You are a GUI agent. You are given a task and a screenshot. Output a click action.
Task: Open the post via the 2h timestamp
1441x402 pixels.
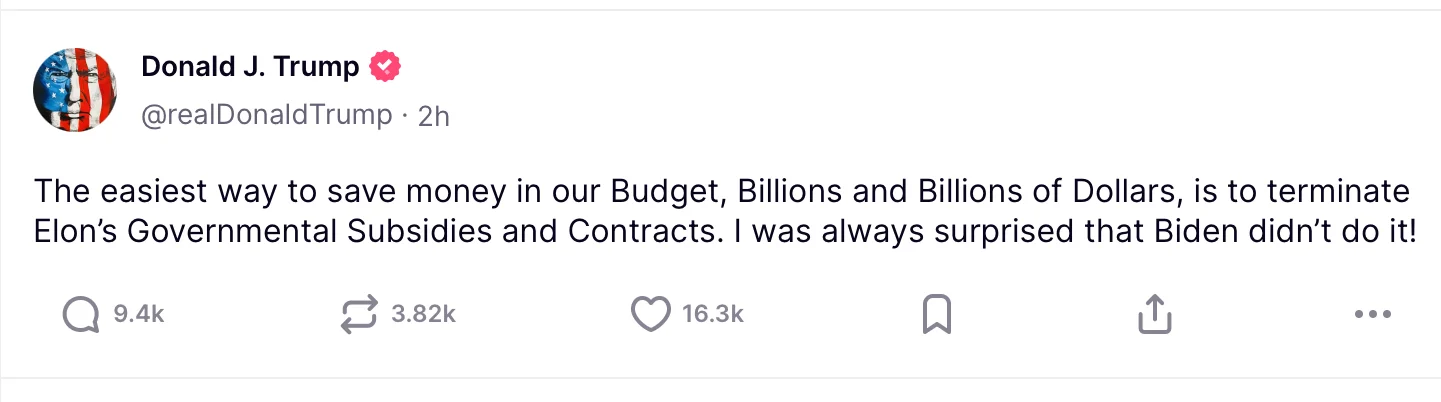[x=433, y=116]
